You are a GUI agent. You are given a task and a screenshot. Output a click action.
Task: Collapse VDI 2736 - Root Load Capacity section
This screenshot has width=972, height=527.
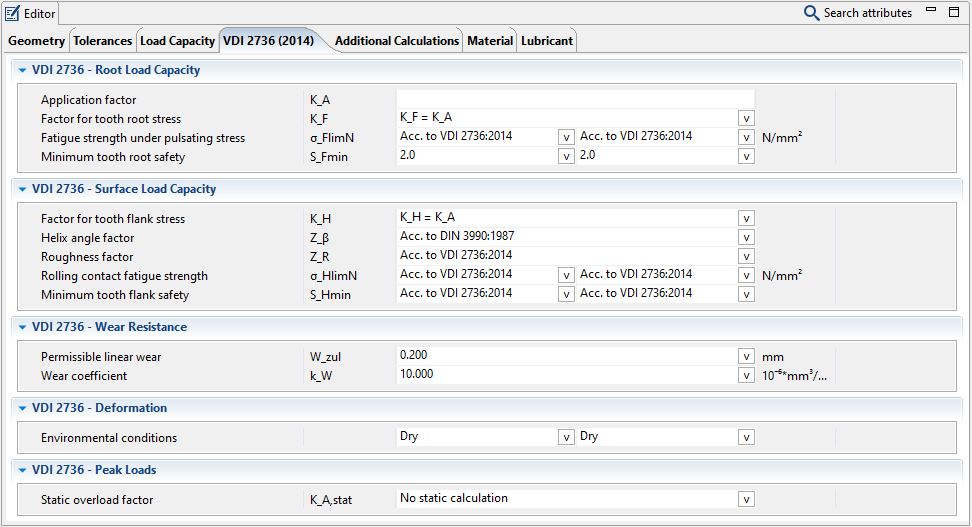tap(22, 70)
